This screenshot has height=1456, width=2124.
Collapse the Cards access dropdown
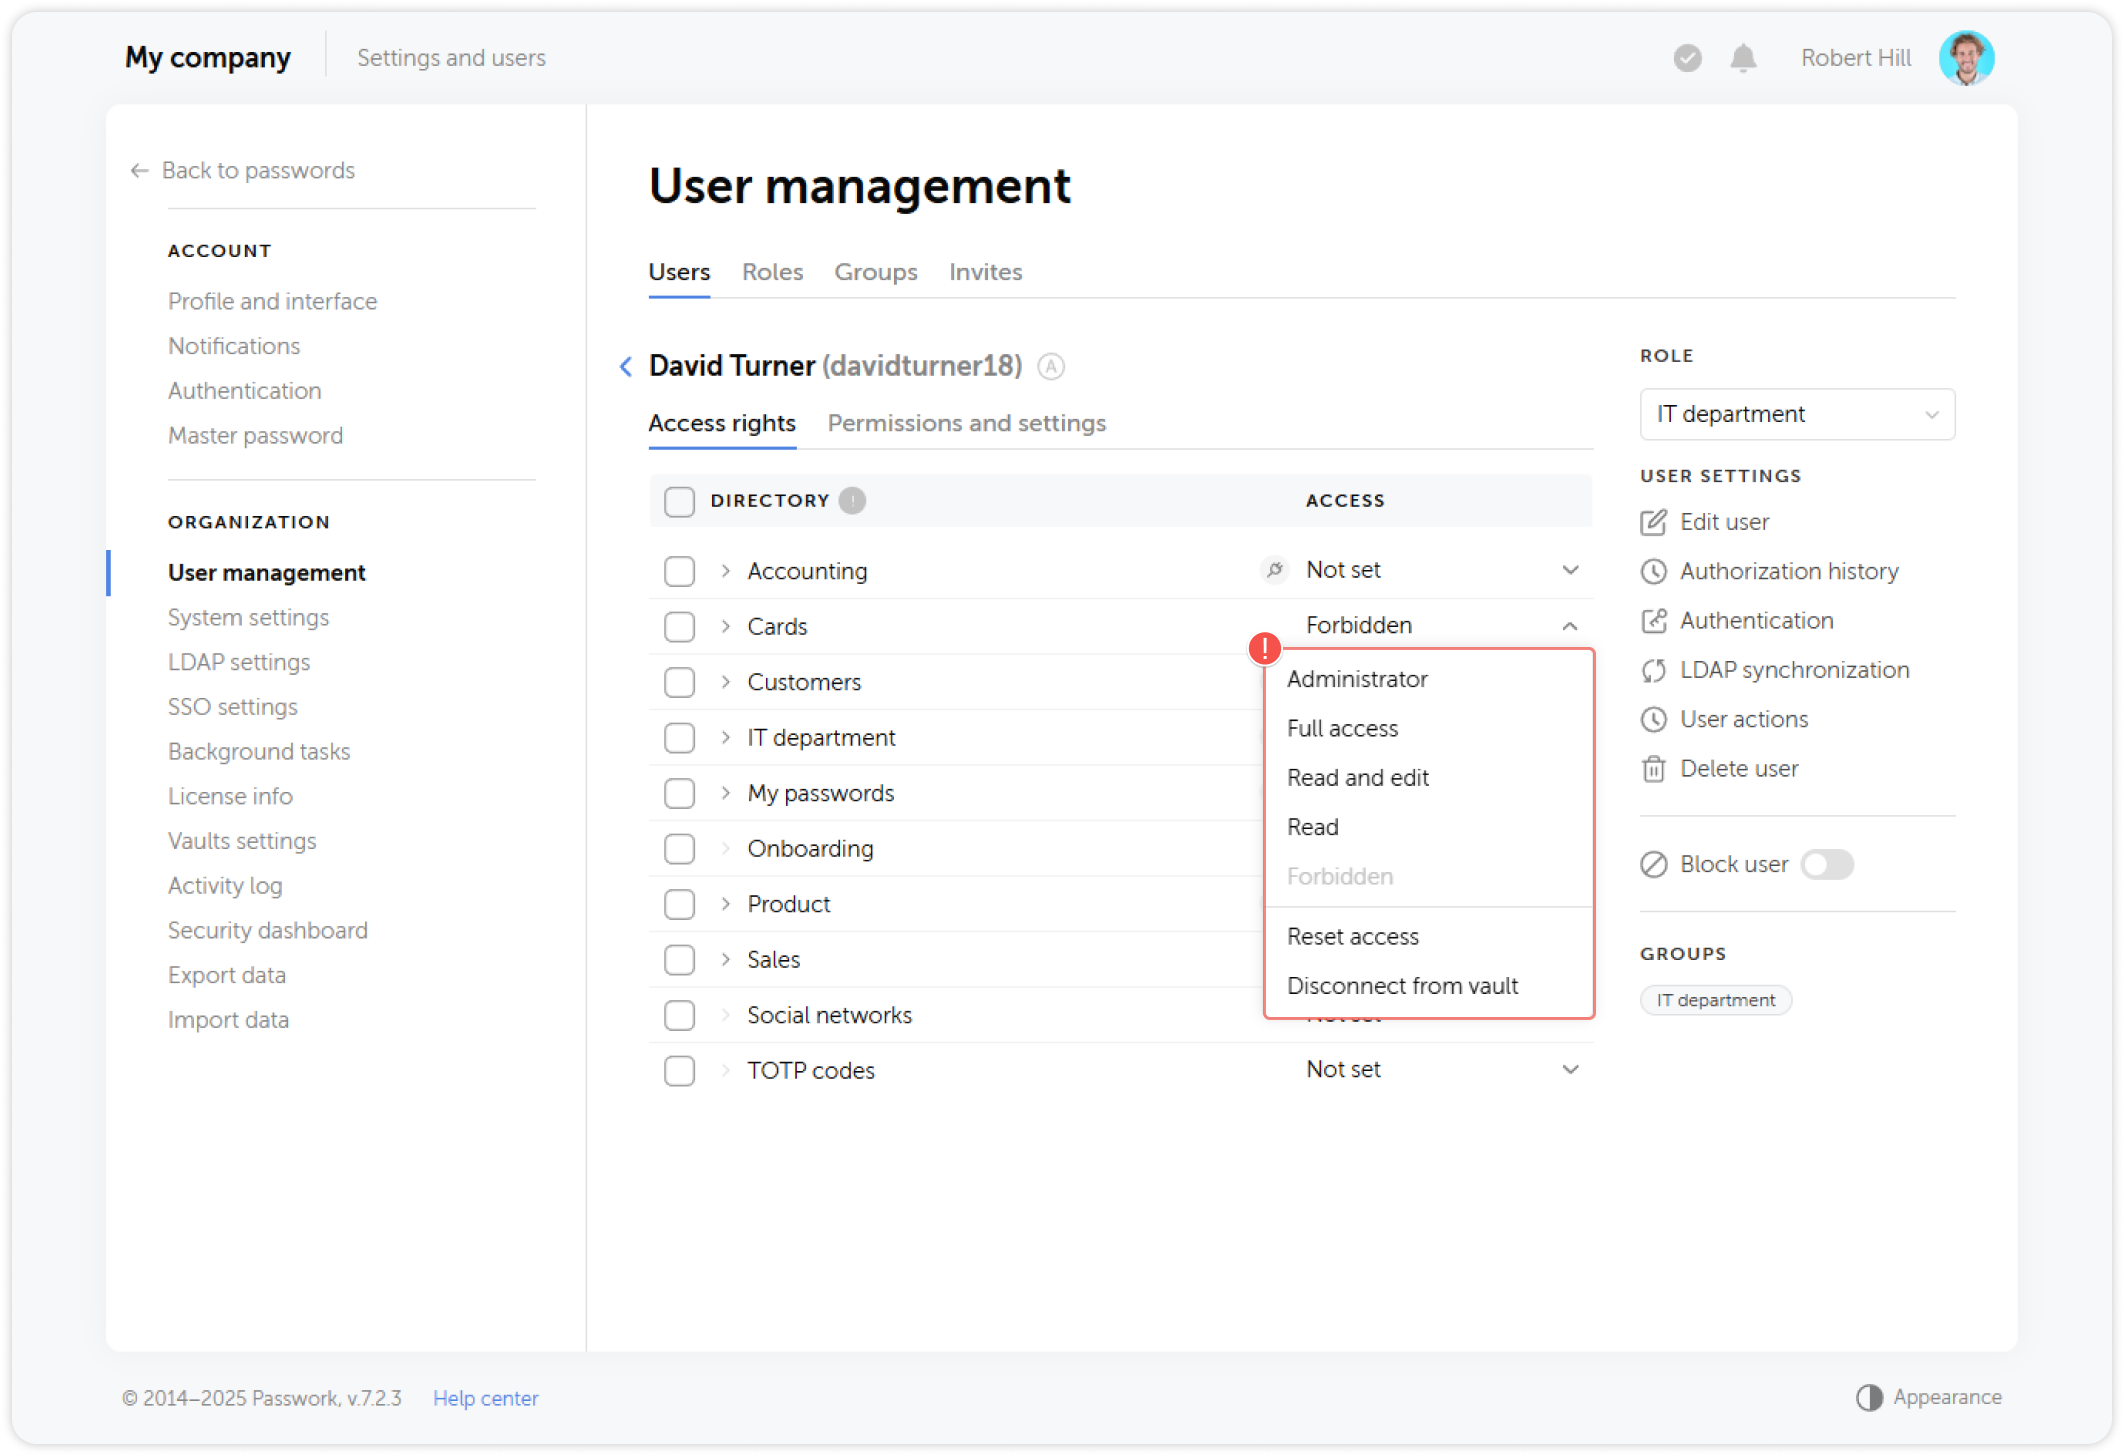click(1571, 625)
